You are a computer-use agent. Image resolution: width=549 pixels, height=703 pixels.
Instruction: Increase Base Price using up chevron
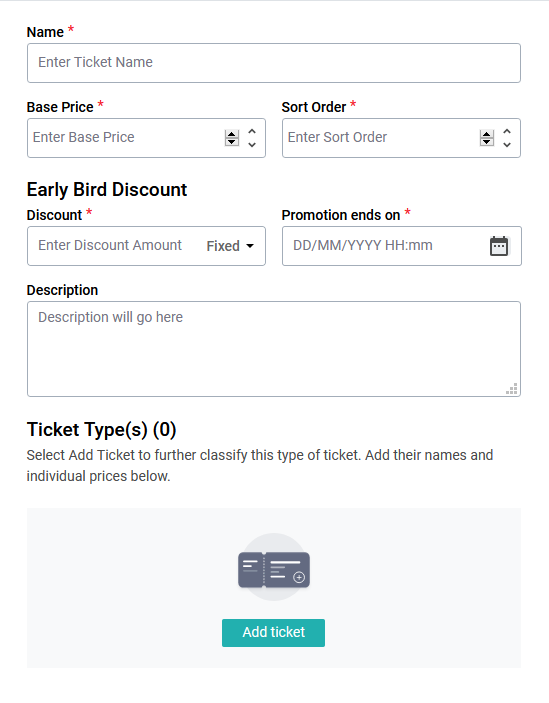coord(252,132)
